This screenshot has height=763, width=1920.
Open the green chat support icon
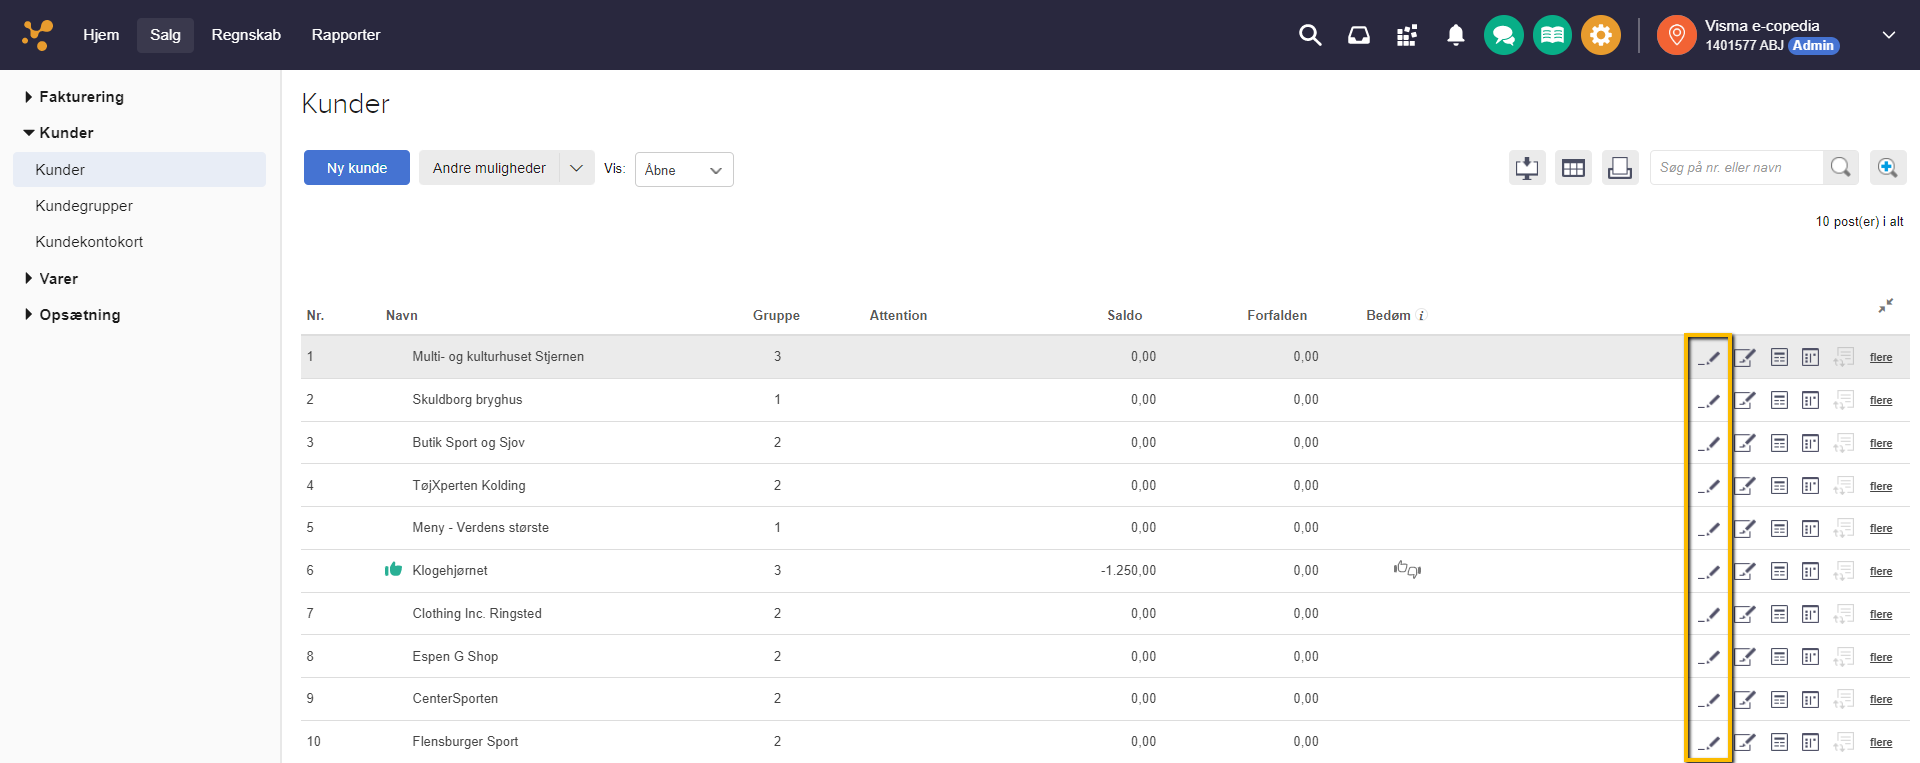click(1503, 35)
